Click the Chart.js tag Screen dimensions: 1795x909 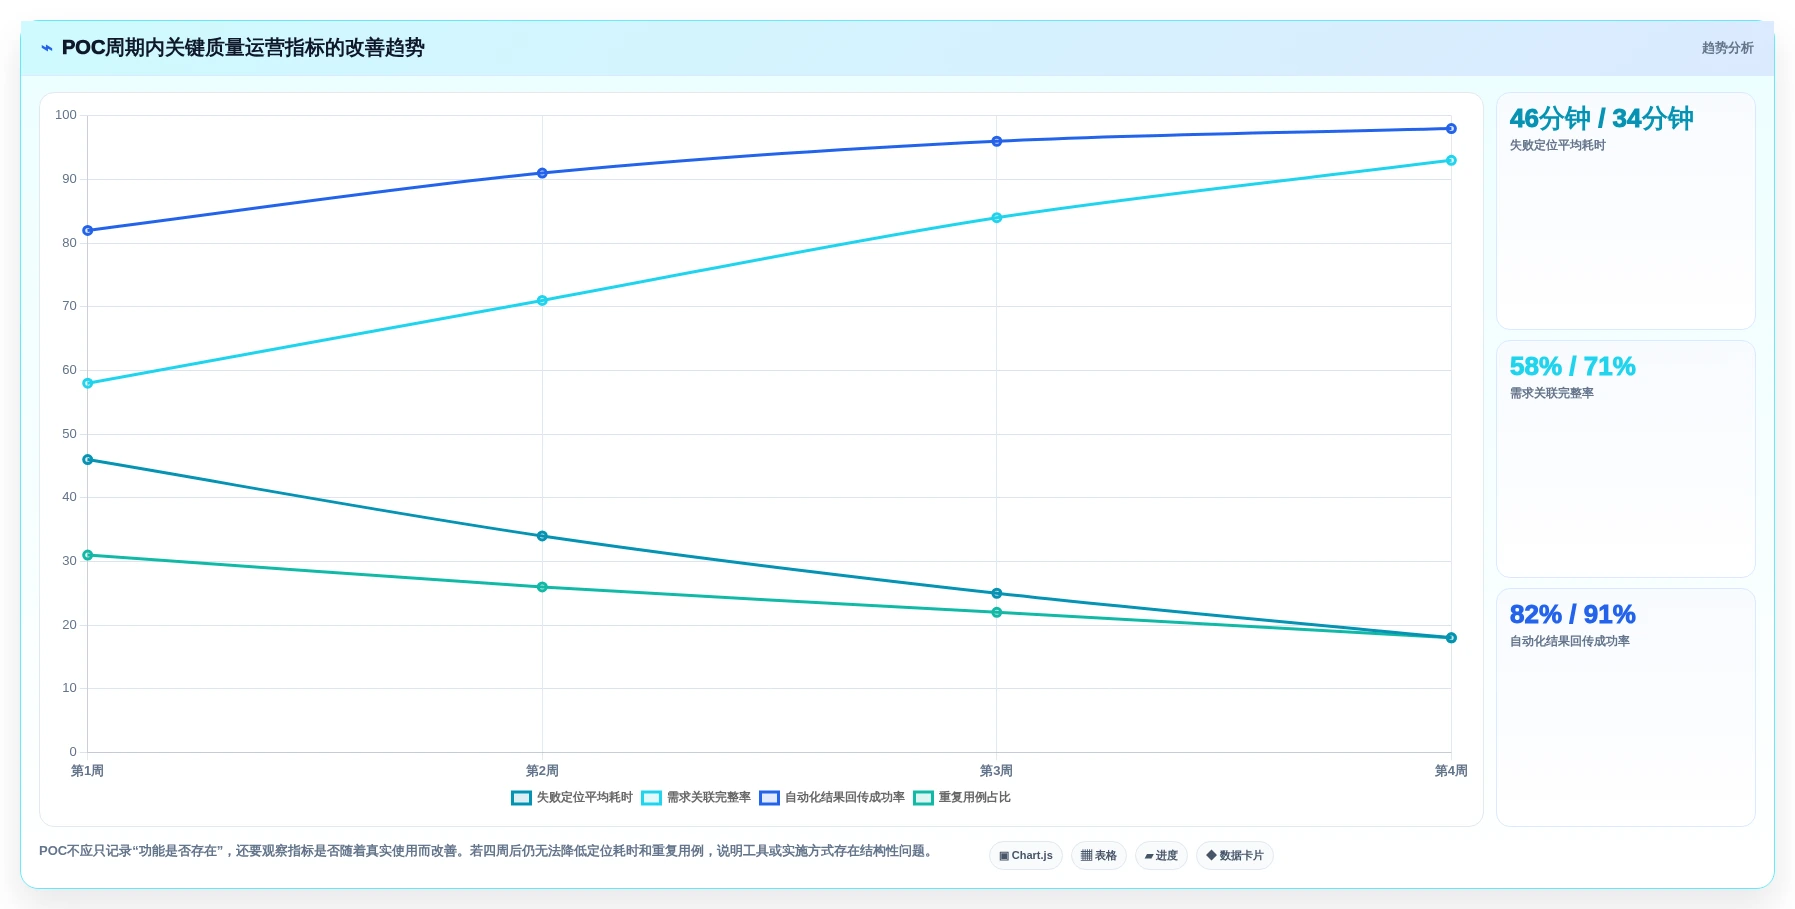pos(1026,856)
